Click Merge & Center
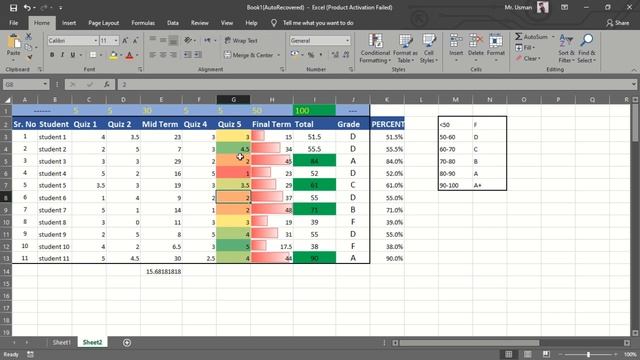640x360 pixels. (x=249, y=55)
